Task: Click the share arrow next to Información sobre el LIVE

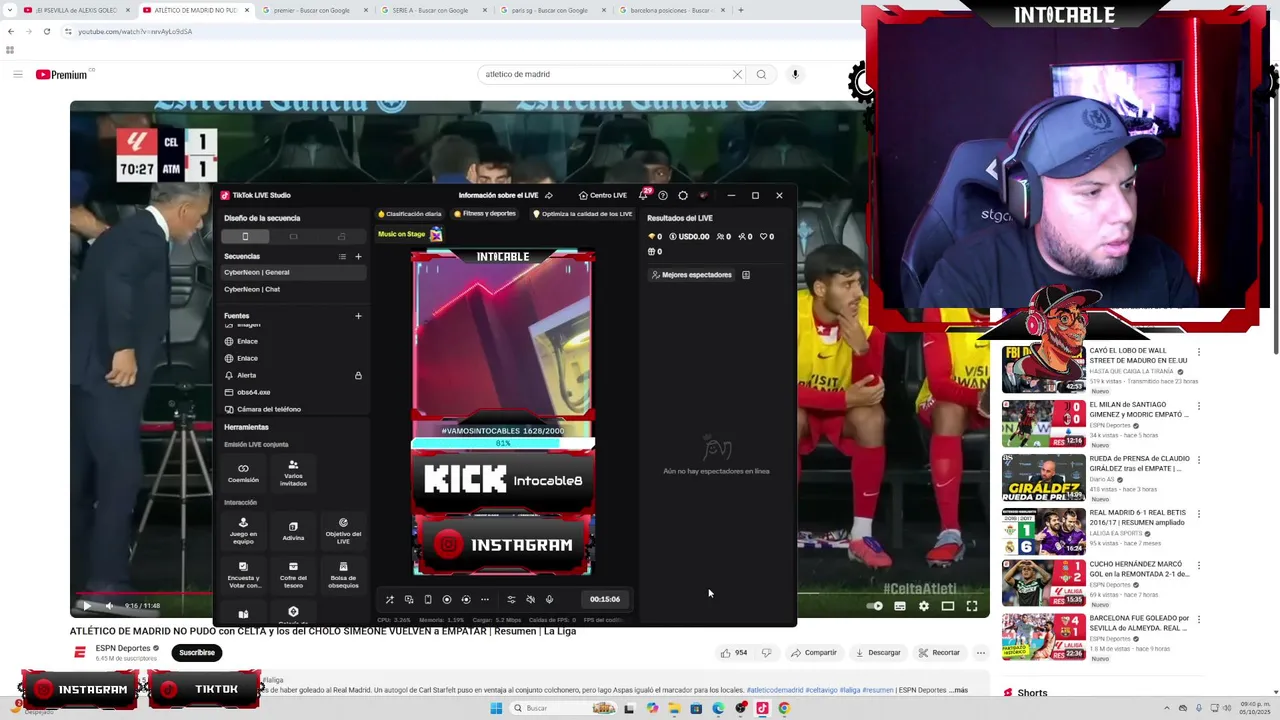Action: (548, 195)
